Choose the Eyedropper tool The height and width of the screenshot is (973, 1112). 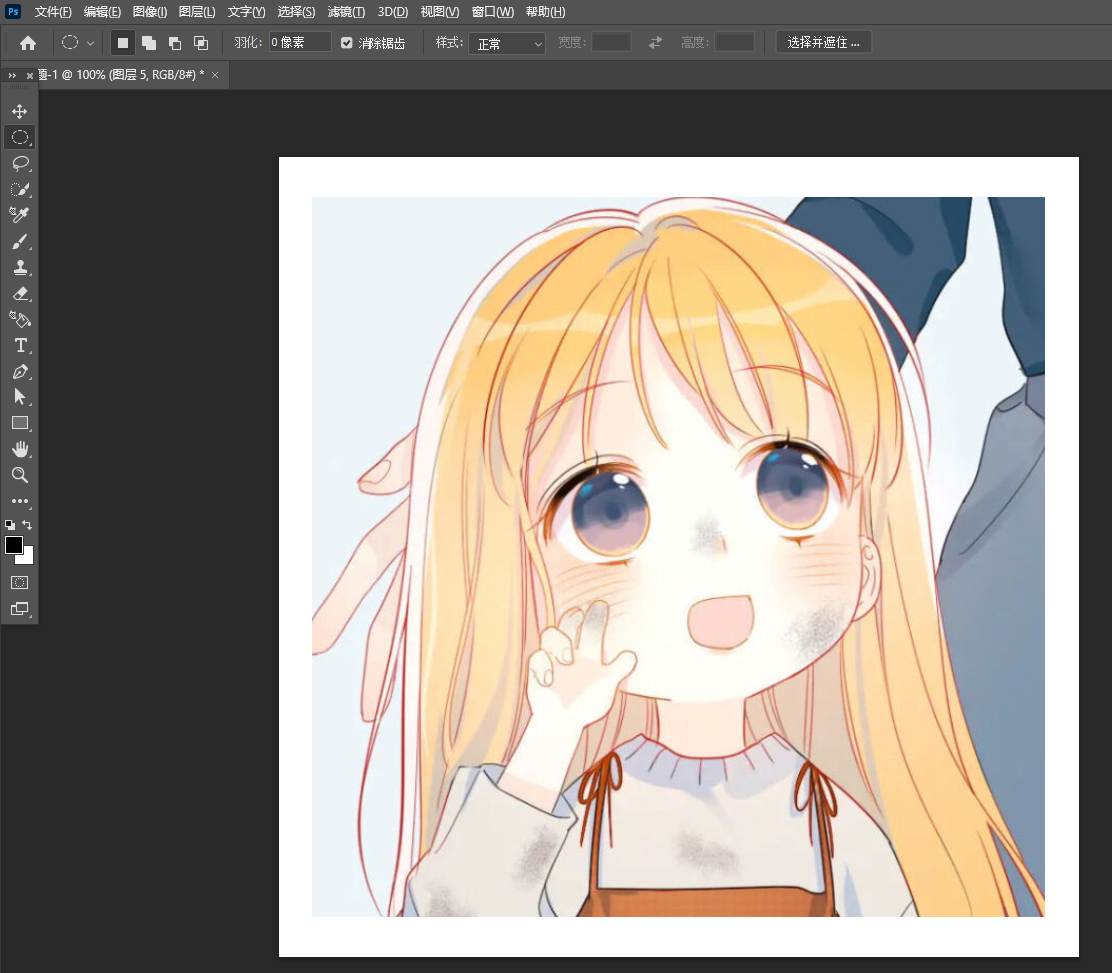(x=19, y=215)
